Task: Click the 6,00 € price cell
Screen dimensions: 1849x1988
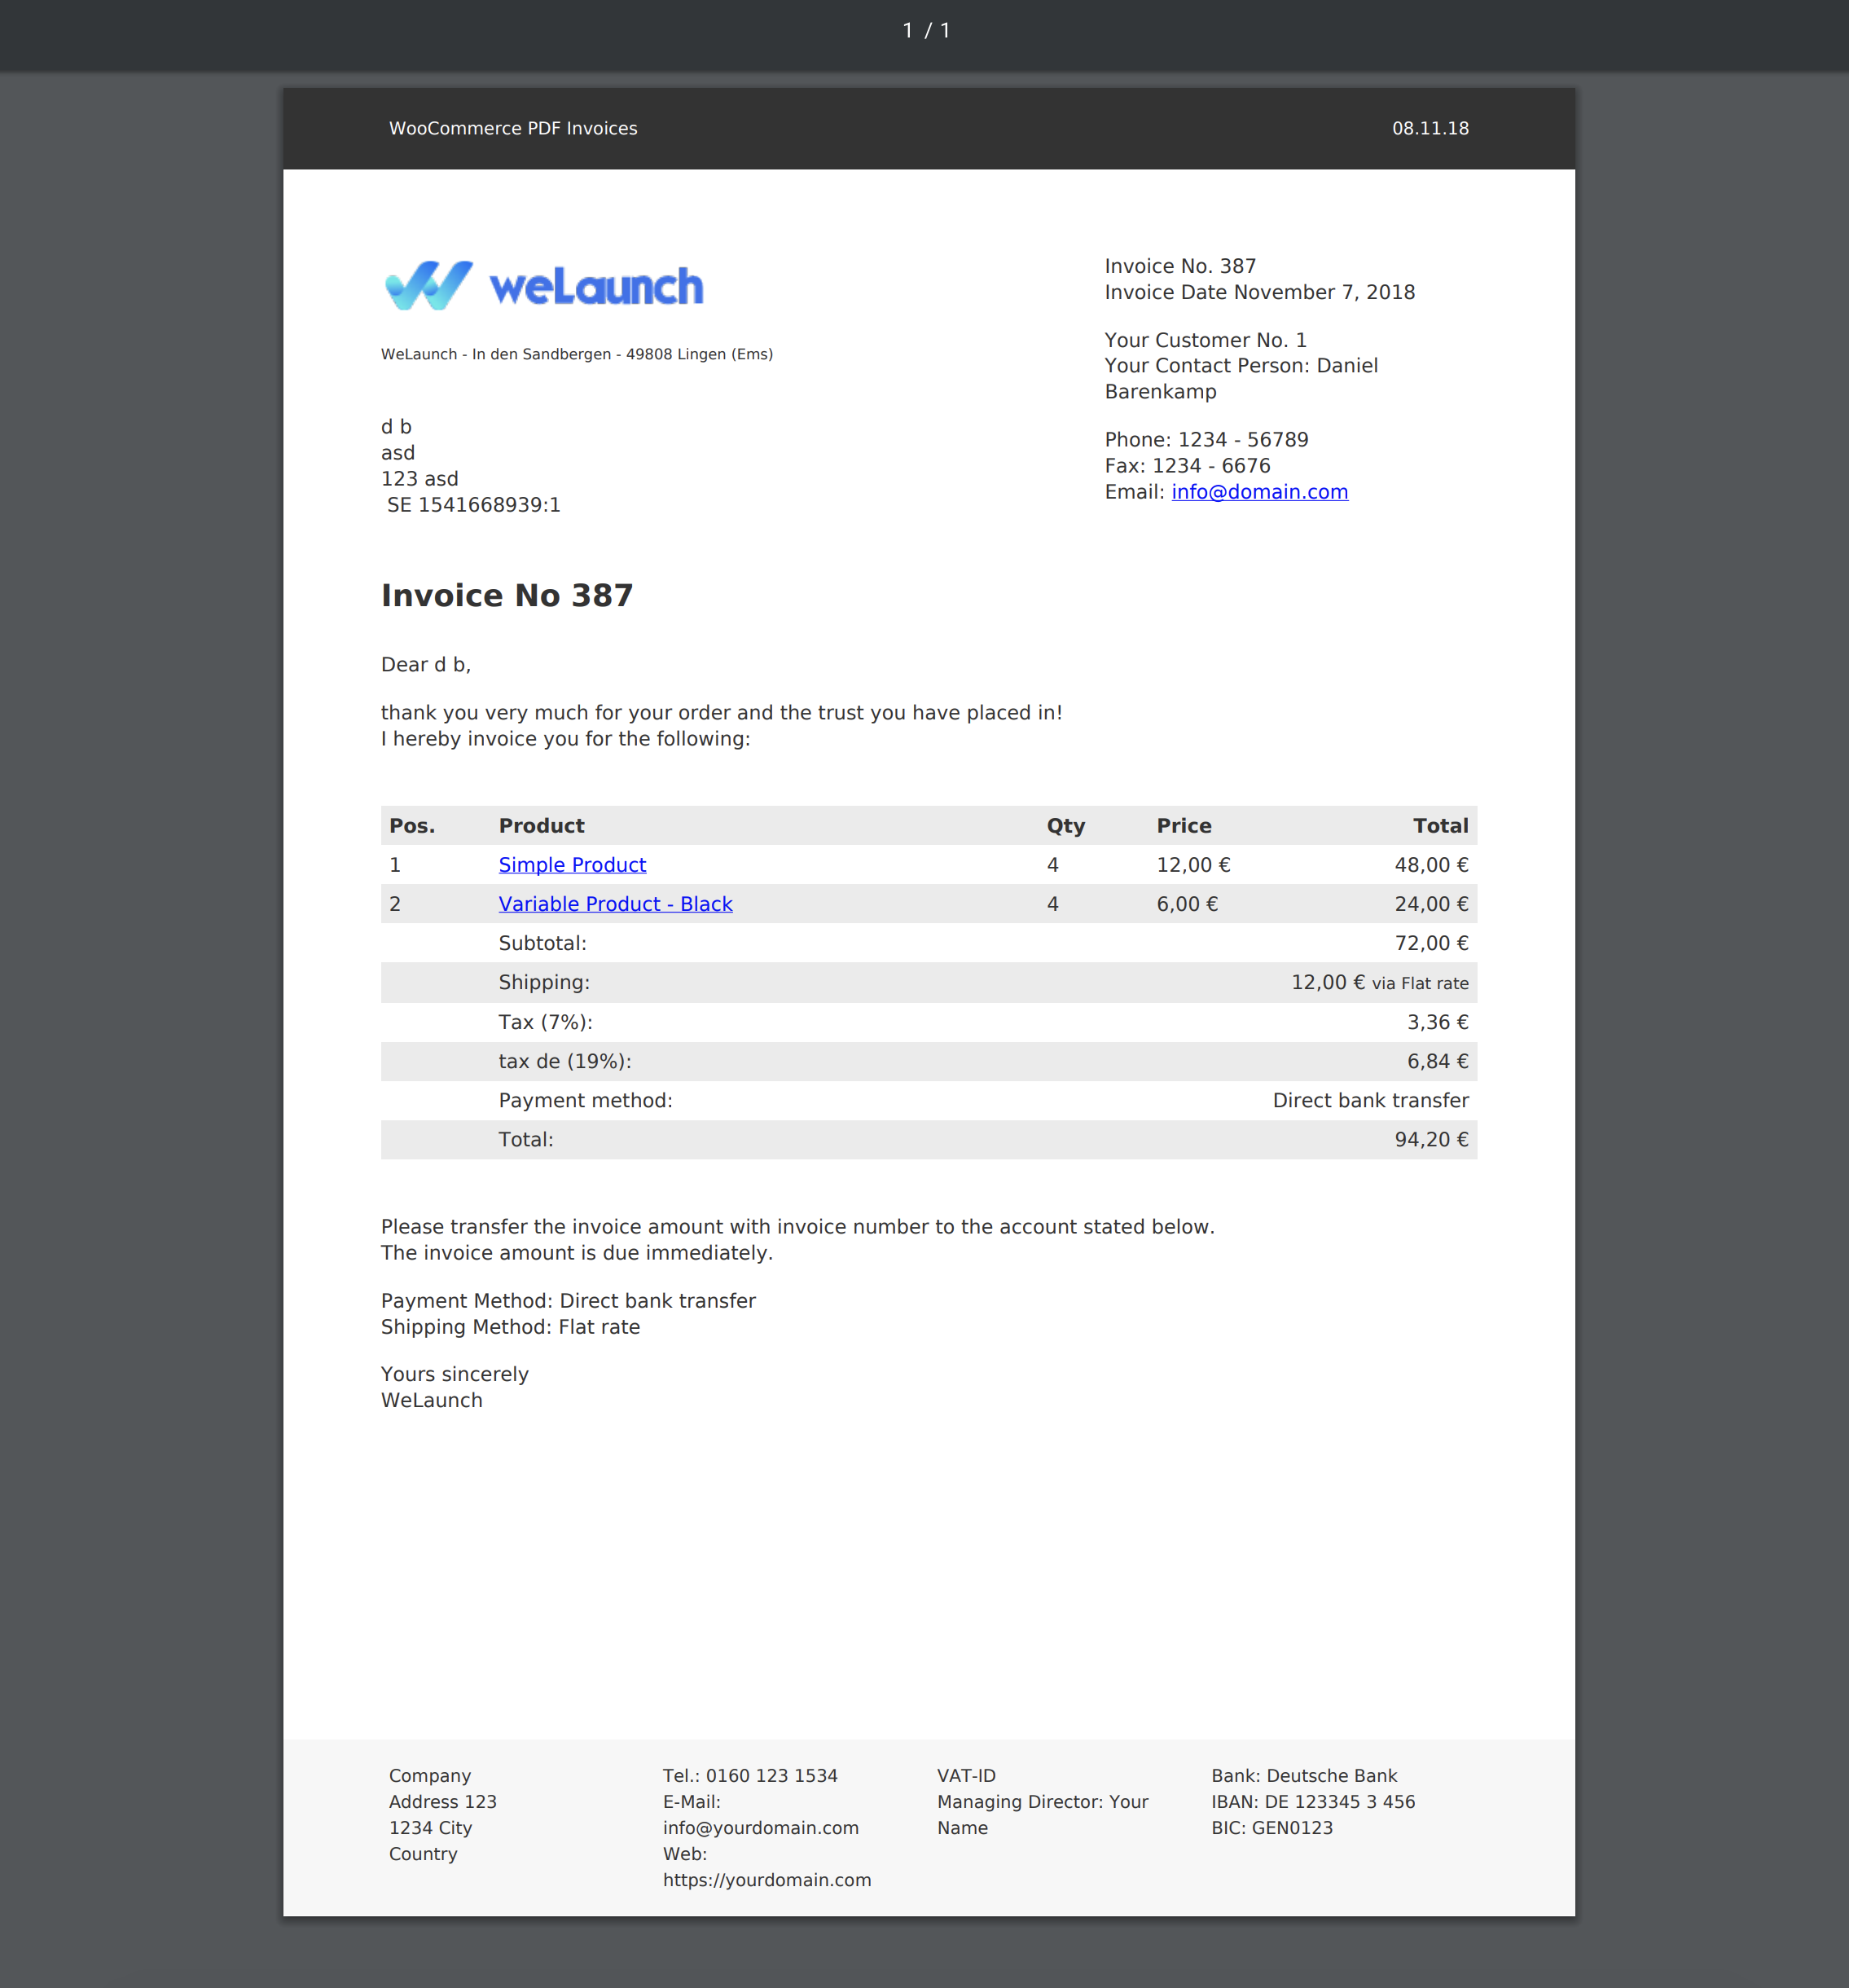Action: 1187,904
